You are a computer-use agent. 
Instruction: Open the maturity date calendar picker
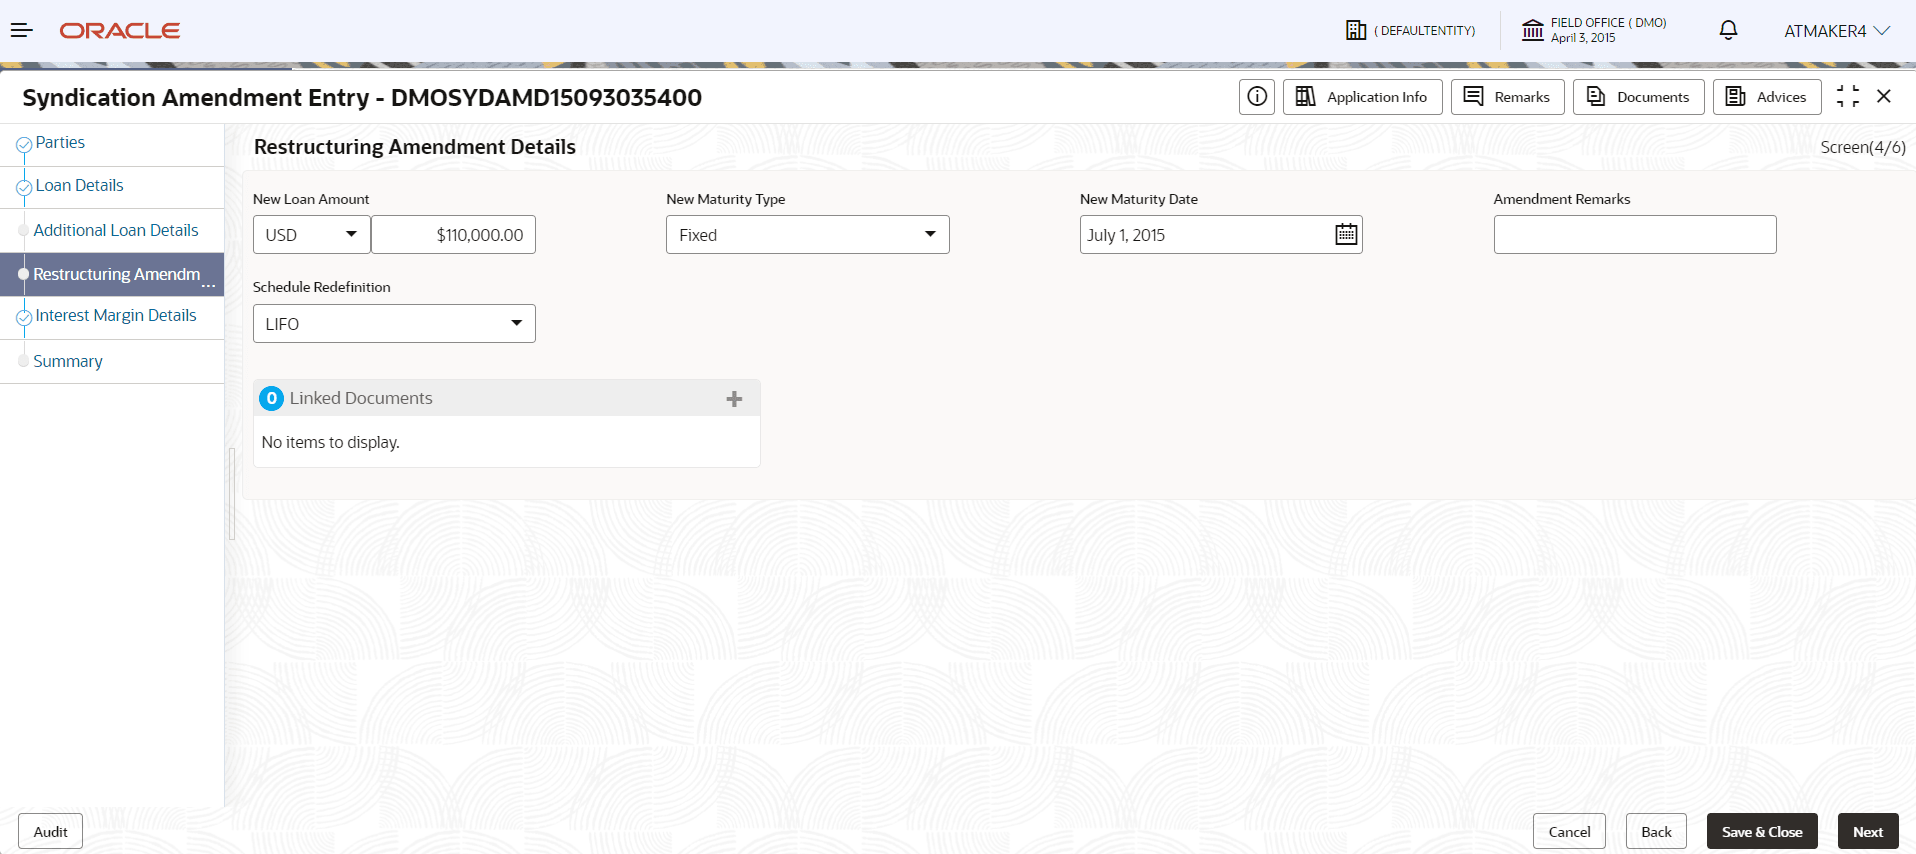[x=1347, y=234]
